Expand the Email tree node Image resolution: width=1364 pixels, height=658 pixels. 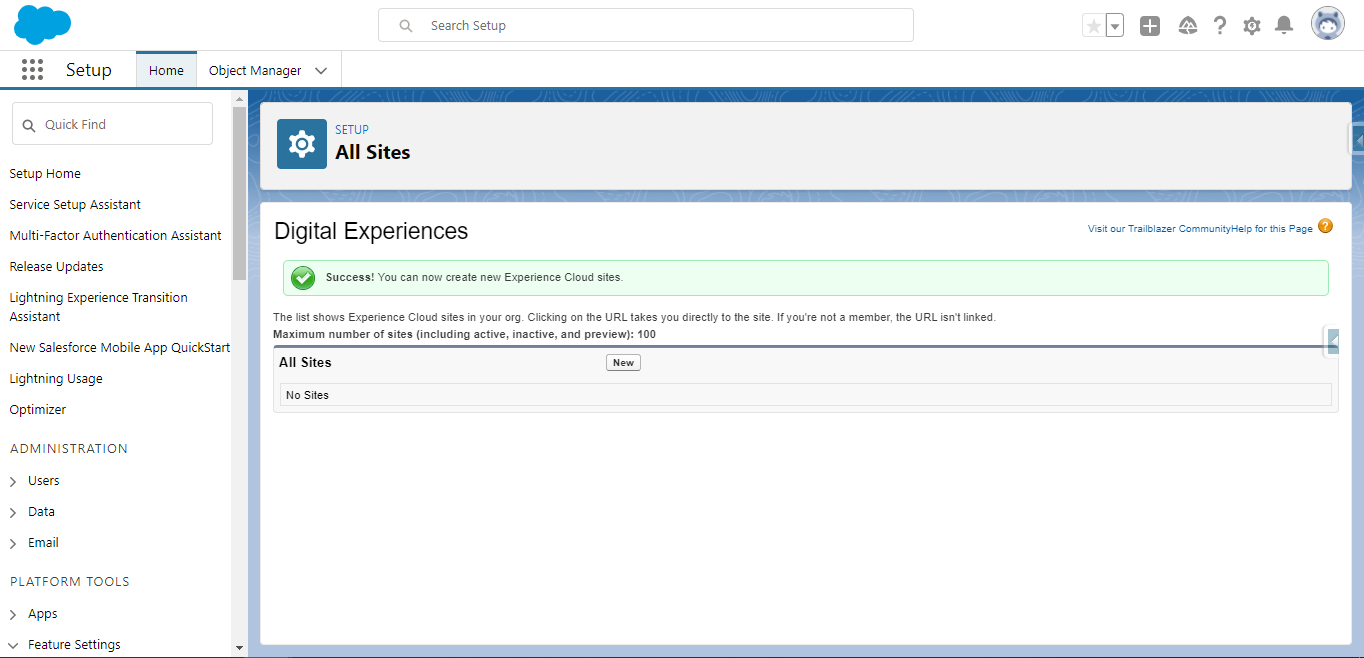tap(13, 543)
